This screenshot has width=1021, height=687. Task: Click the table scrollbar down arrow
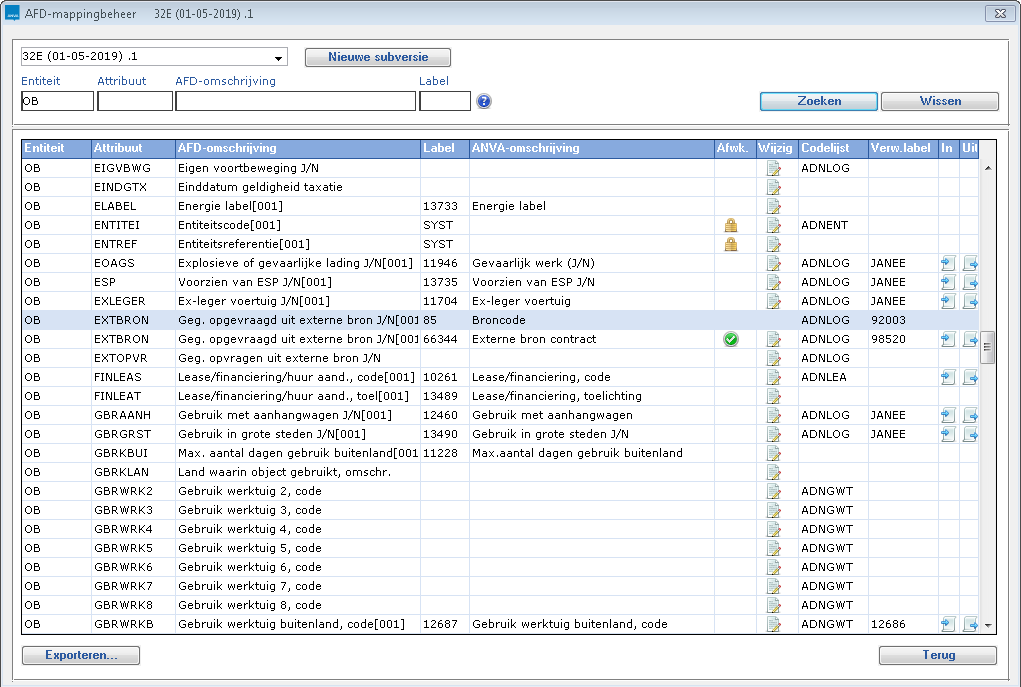988,625
